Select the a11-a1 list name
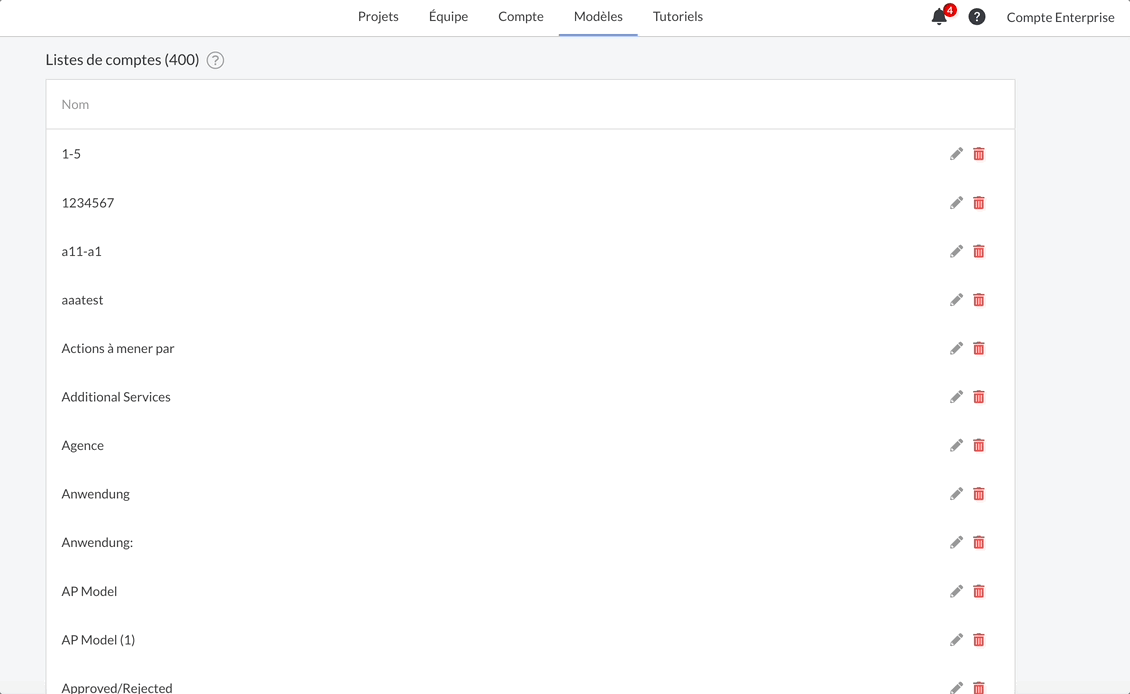The height and width of the screenshot is (694, 1130). 81,251
